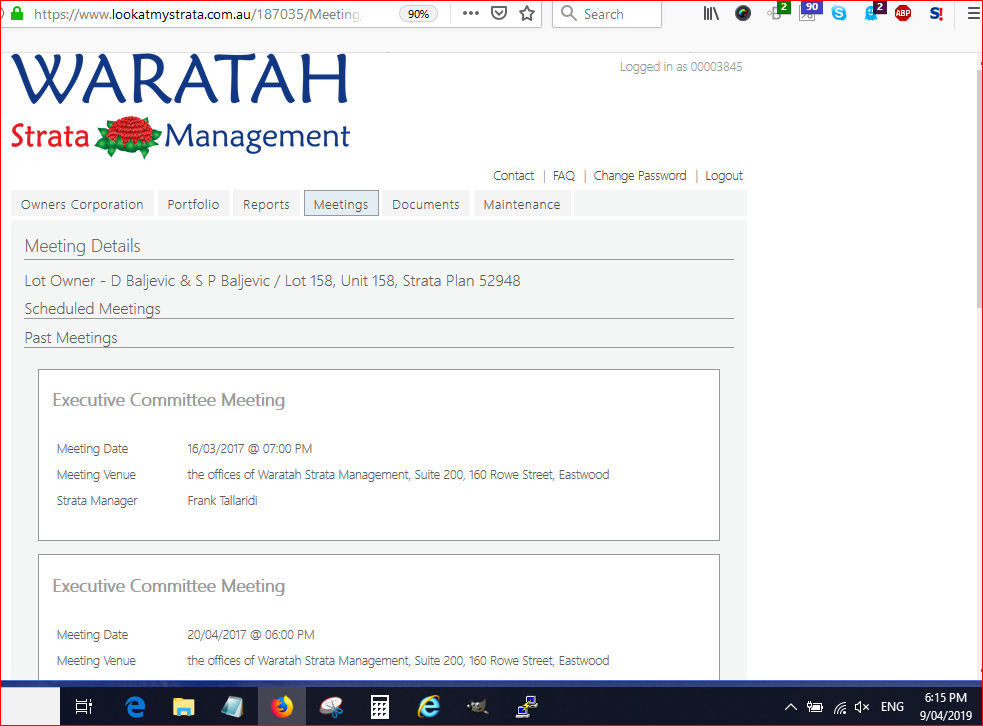
Task: Open the Firefox Library icon
Action: (x=711, y=13)
